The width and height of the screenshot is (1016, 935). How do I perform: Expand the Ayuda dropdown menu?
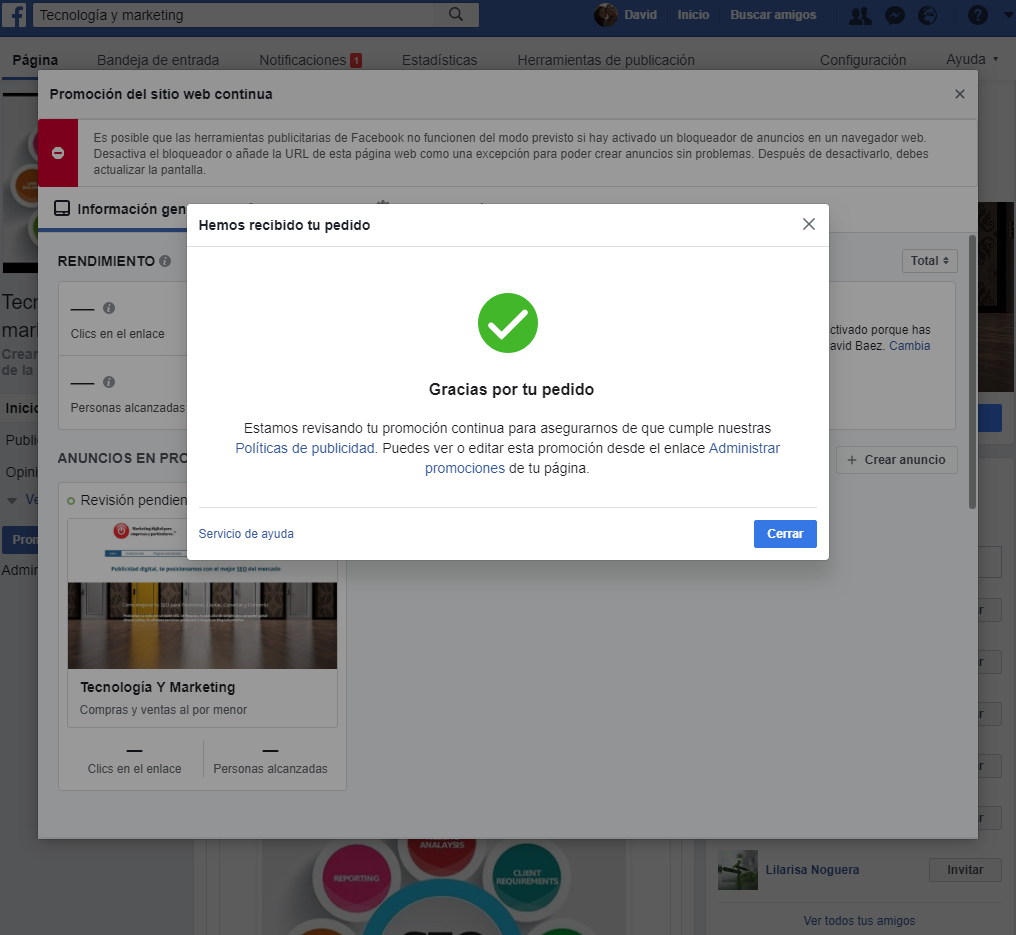coord(971,59)
